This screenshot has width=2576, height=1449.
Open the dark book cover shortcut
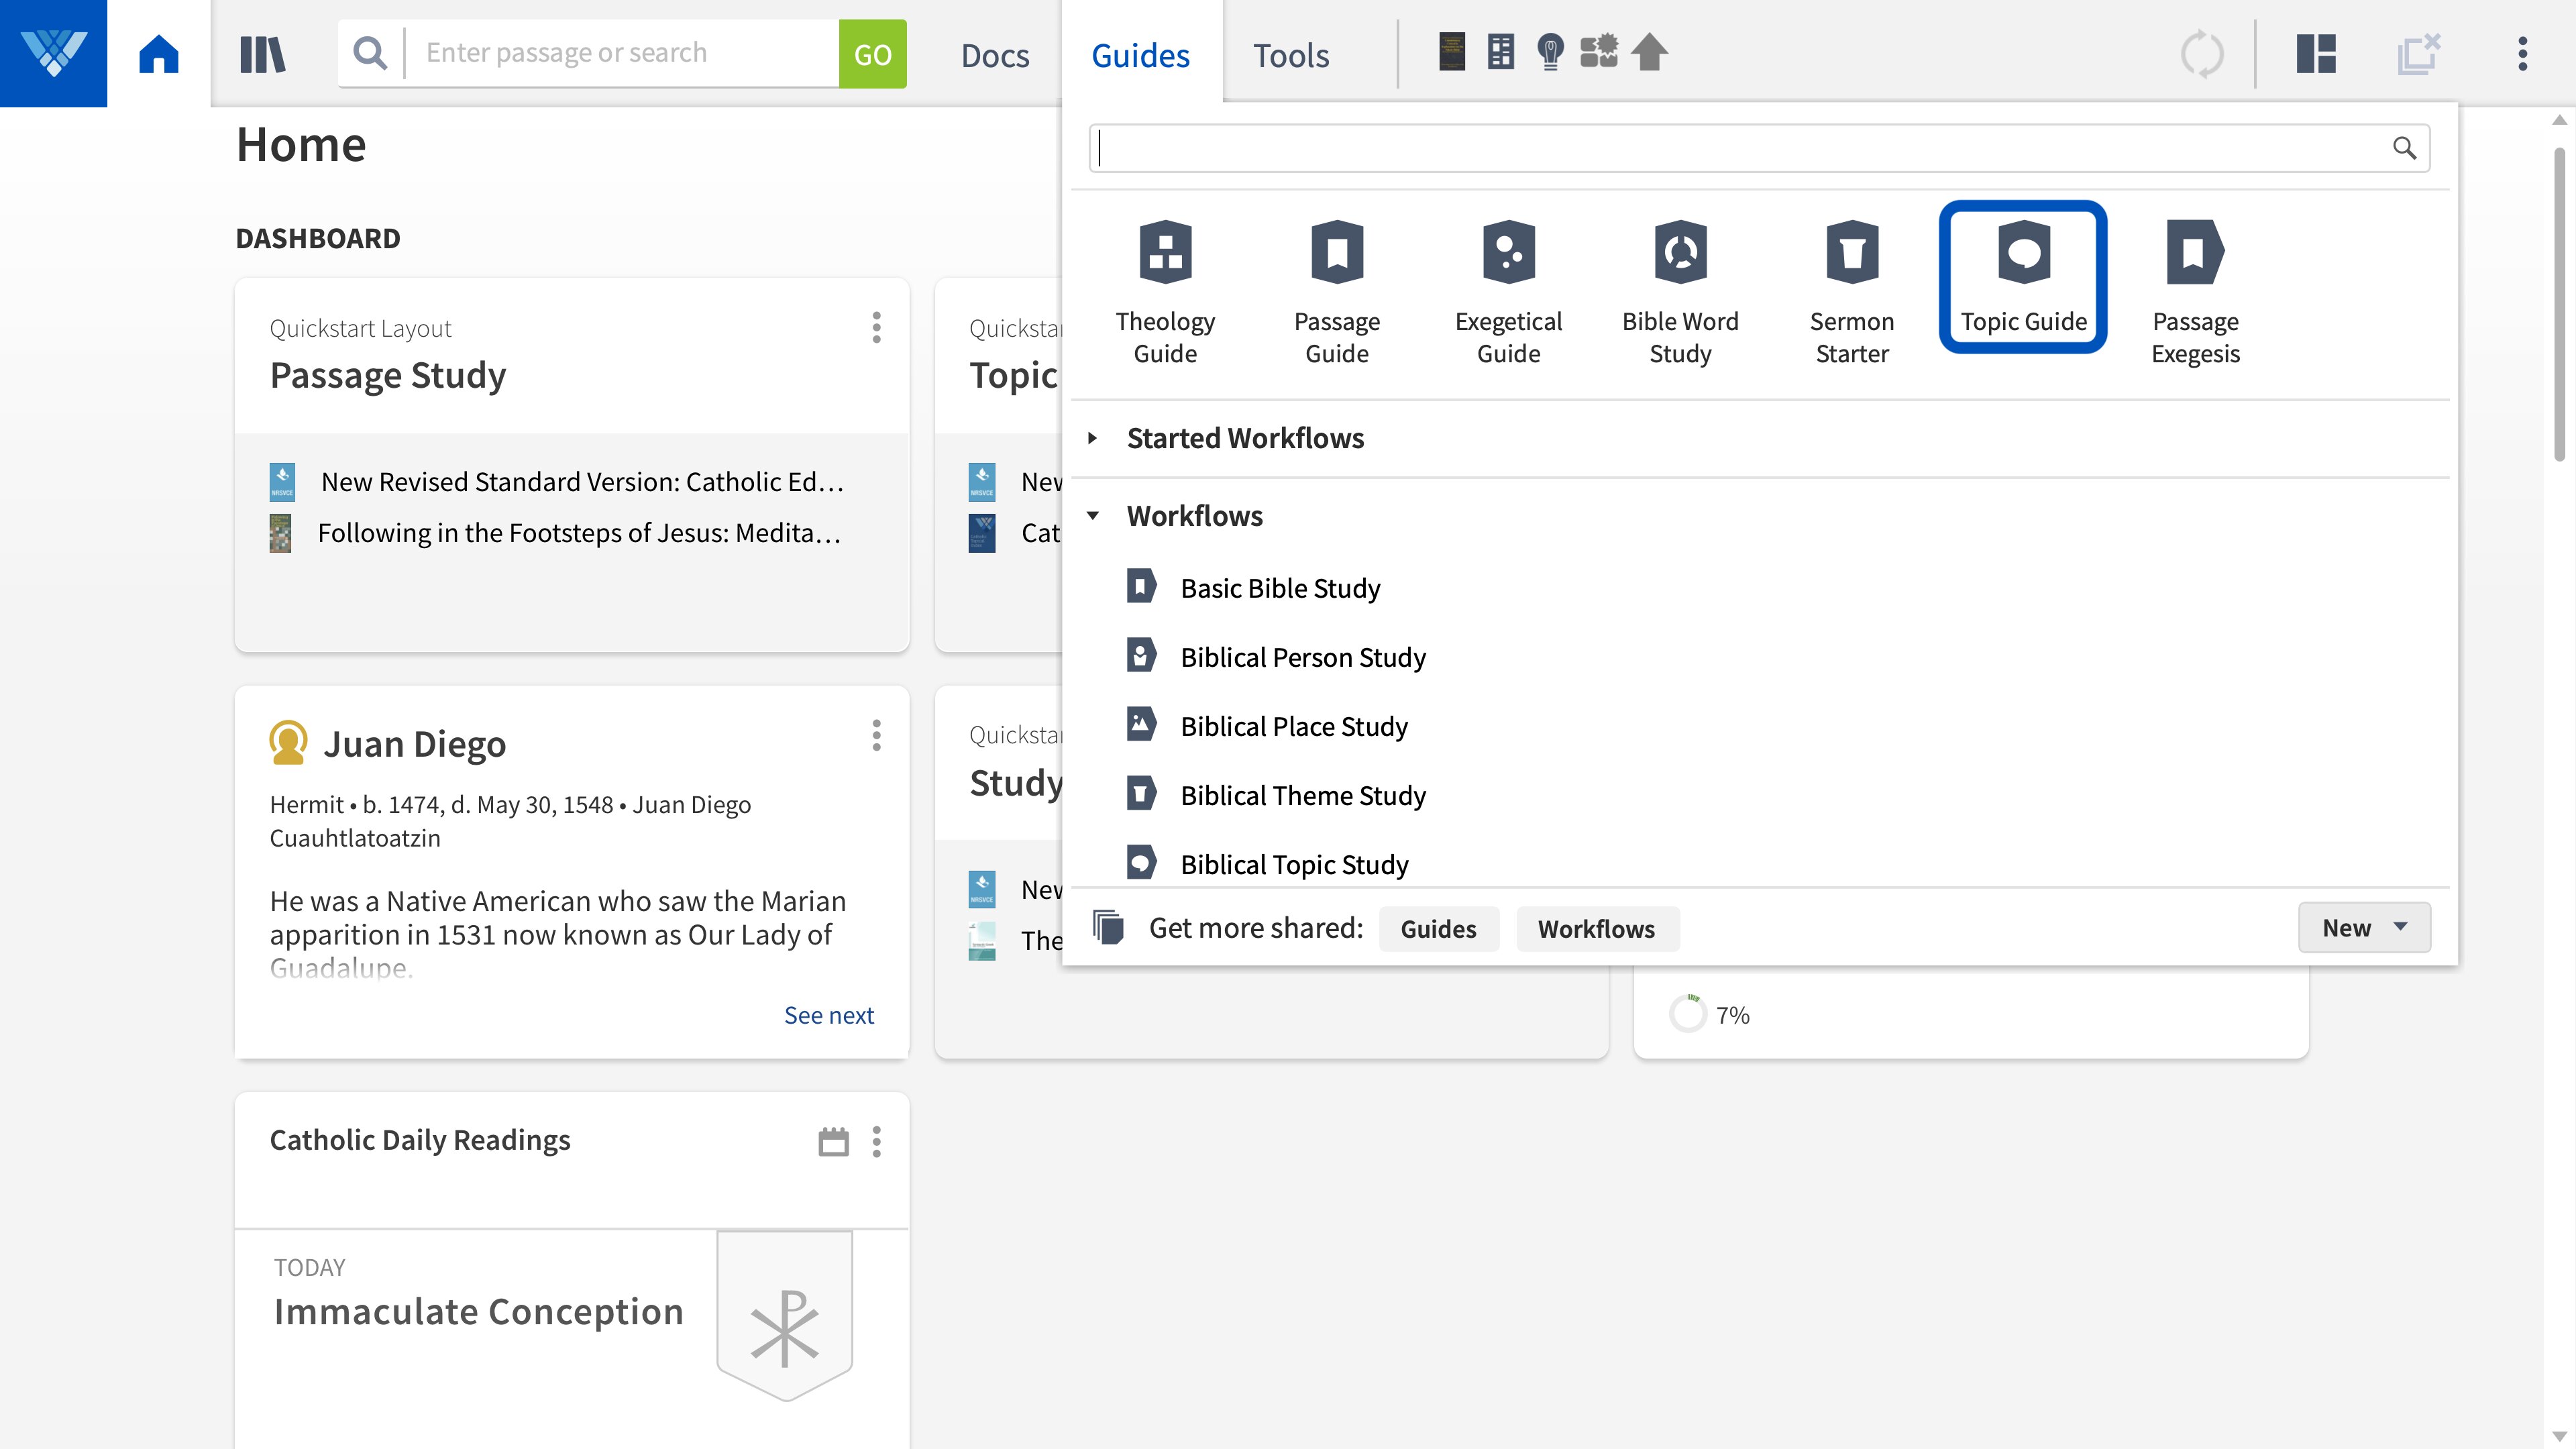[x=1452, y=52]
